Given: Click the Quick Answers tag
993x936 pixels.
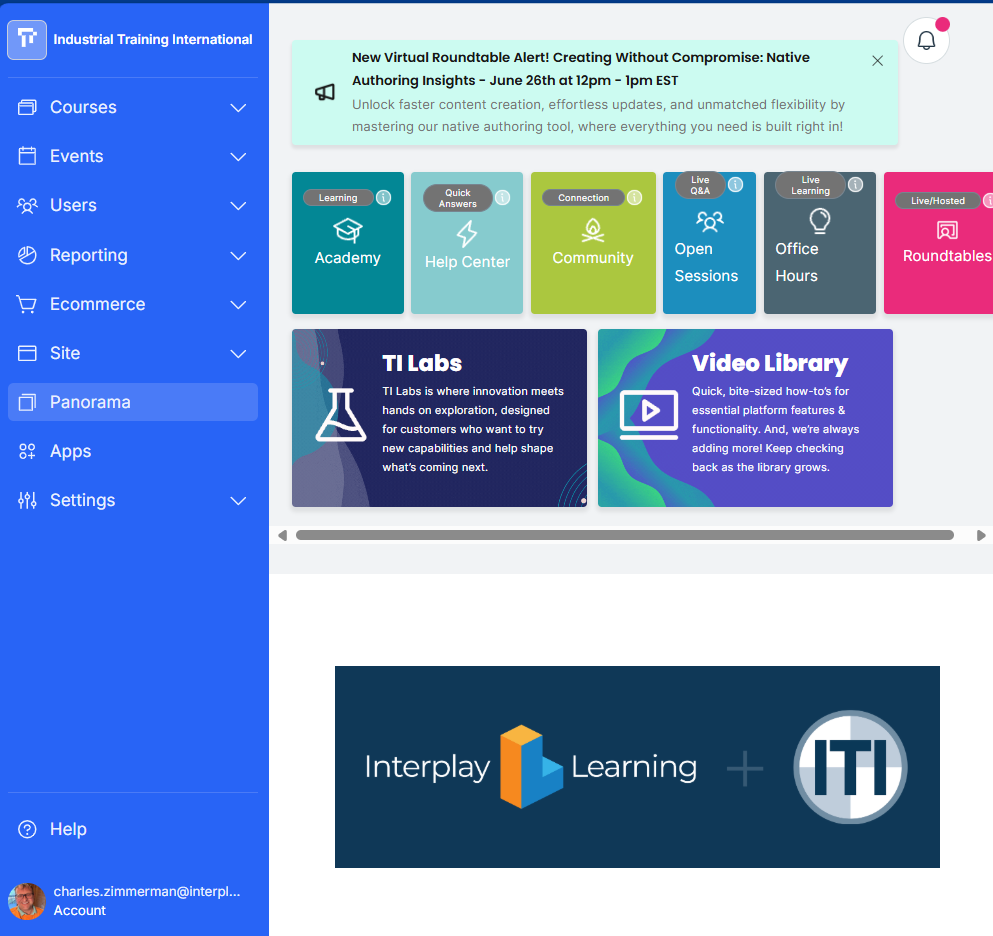Looking at the screenshot, I should pos(457,198).
